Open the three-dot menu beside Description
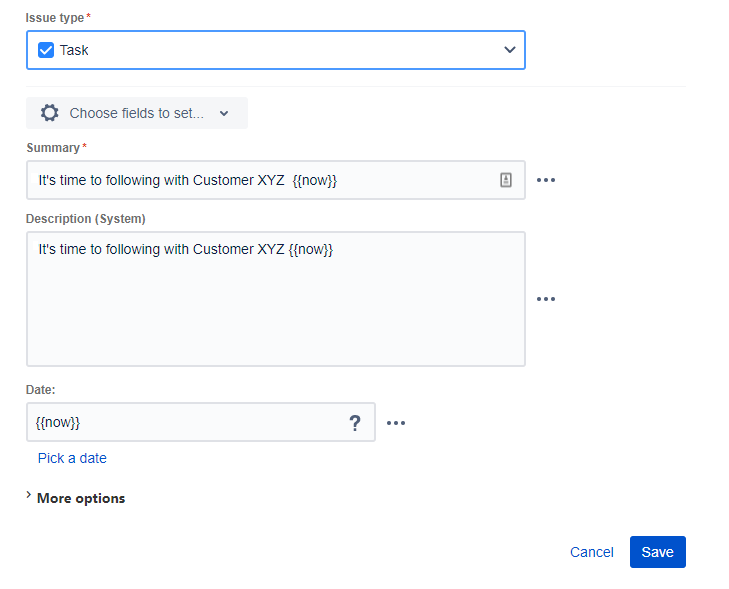 coord(545,299)
